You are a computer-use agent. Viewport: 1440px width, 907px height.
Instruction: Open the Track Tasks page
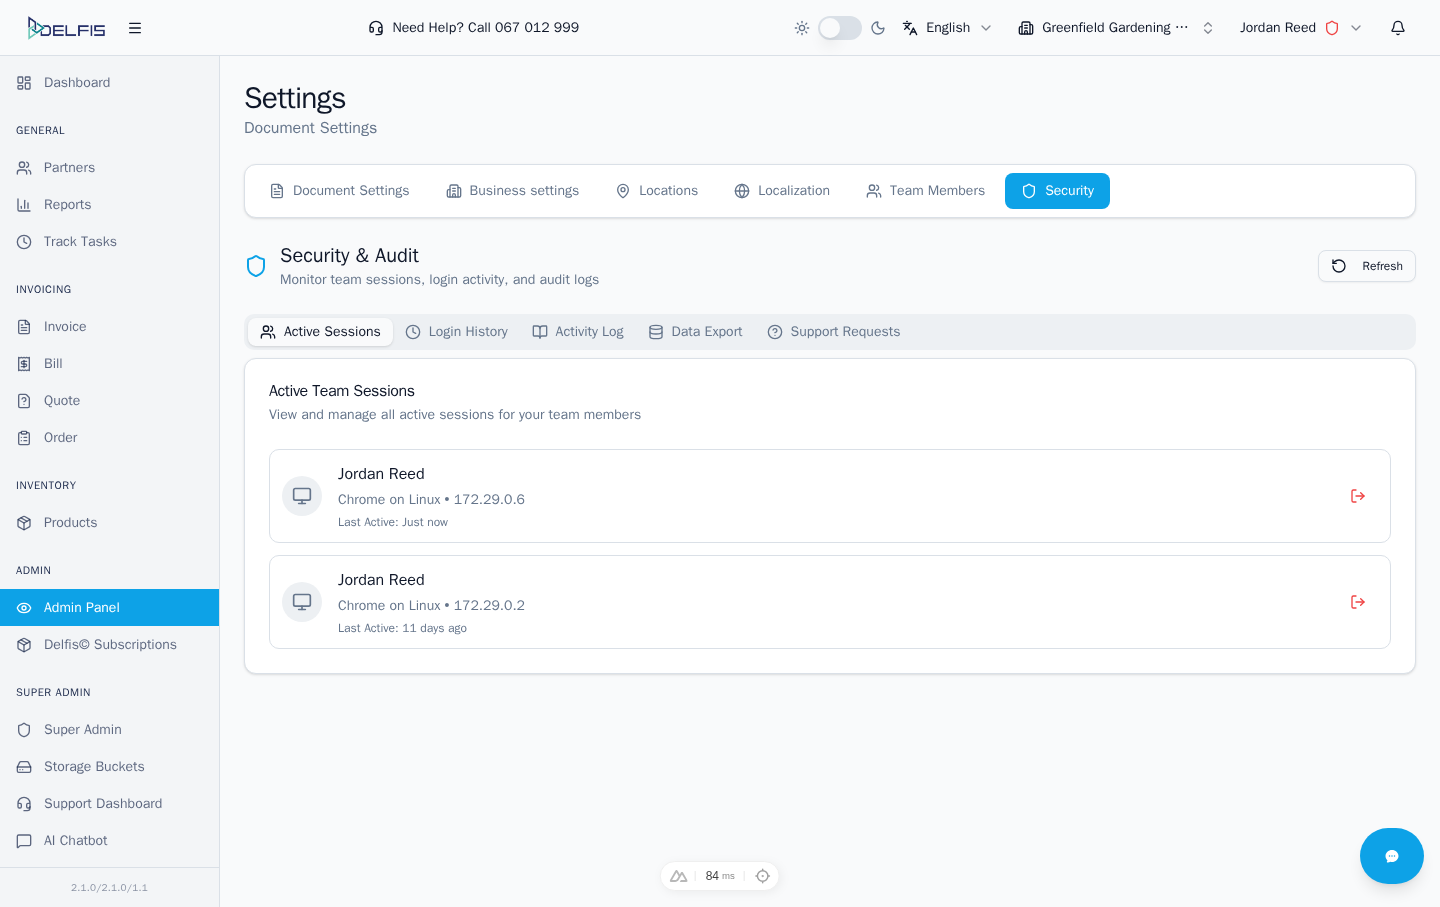tap(80, 242)
